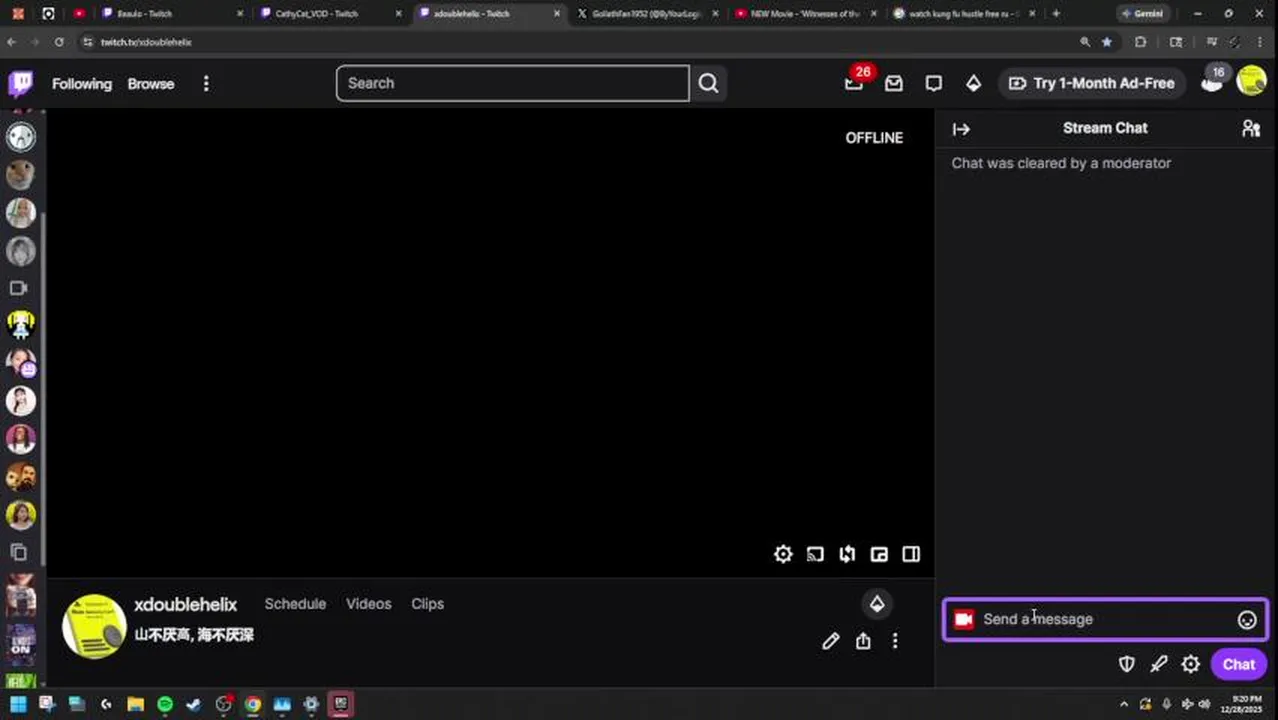Click the Chromecast icon in player

pos(815,554)
